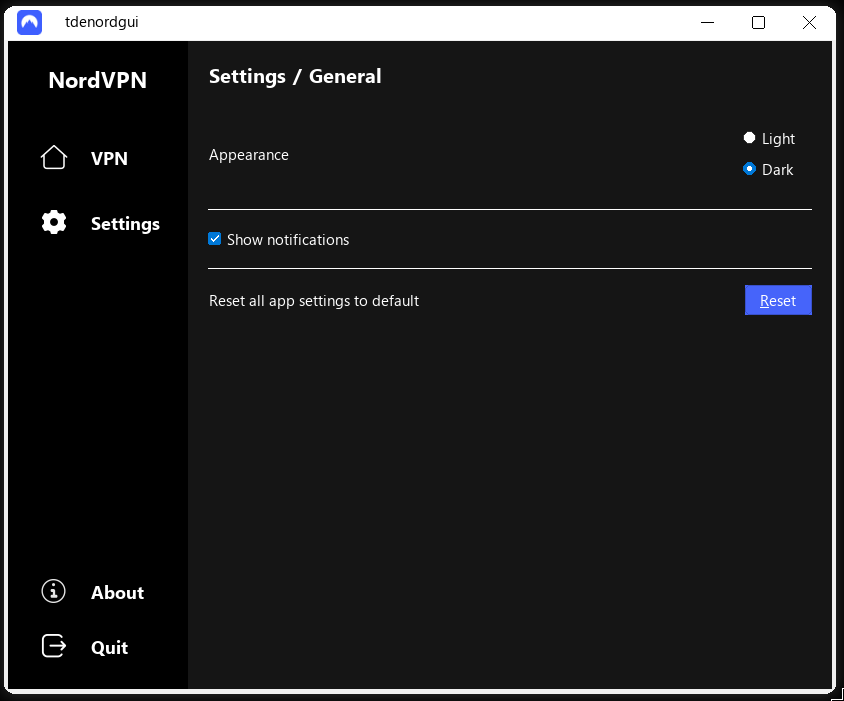Click the info circle icon beside About
Image resolution: width=844 pixels, height=701 pixels.
pyautogui.click(x=53, y=591)
